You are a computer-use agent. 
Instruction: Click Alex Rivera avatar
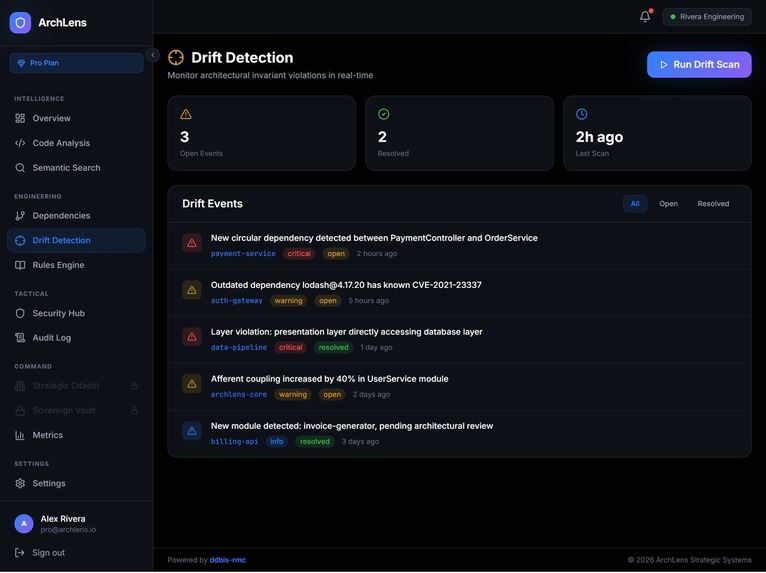(24, 524)
